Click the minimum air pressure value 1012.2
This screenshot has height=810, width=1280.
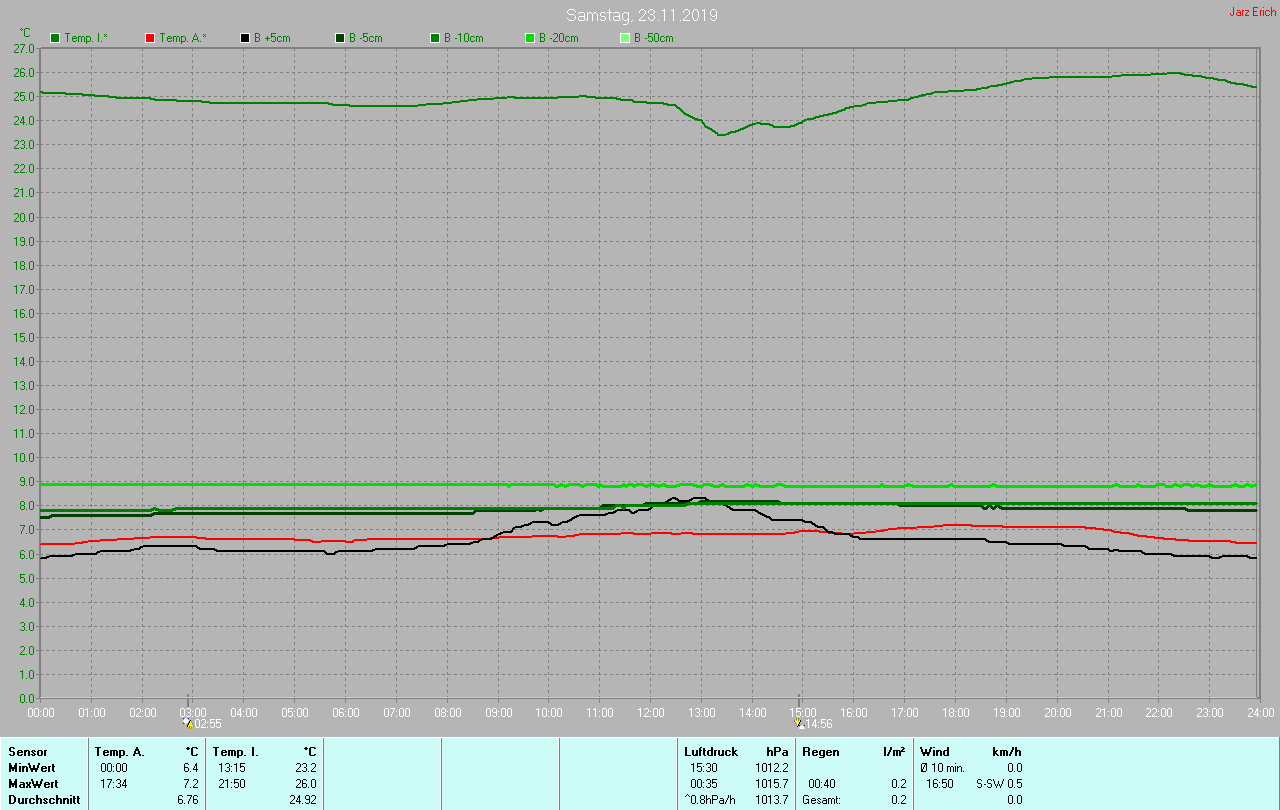[772, 768]
